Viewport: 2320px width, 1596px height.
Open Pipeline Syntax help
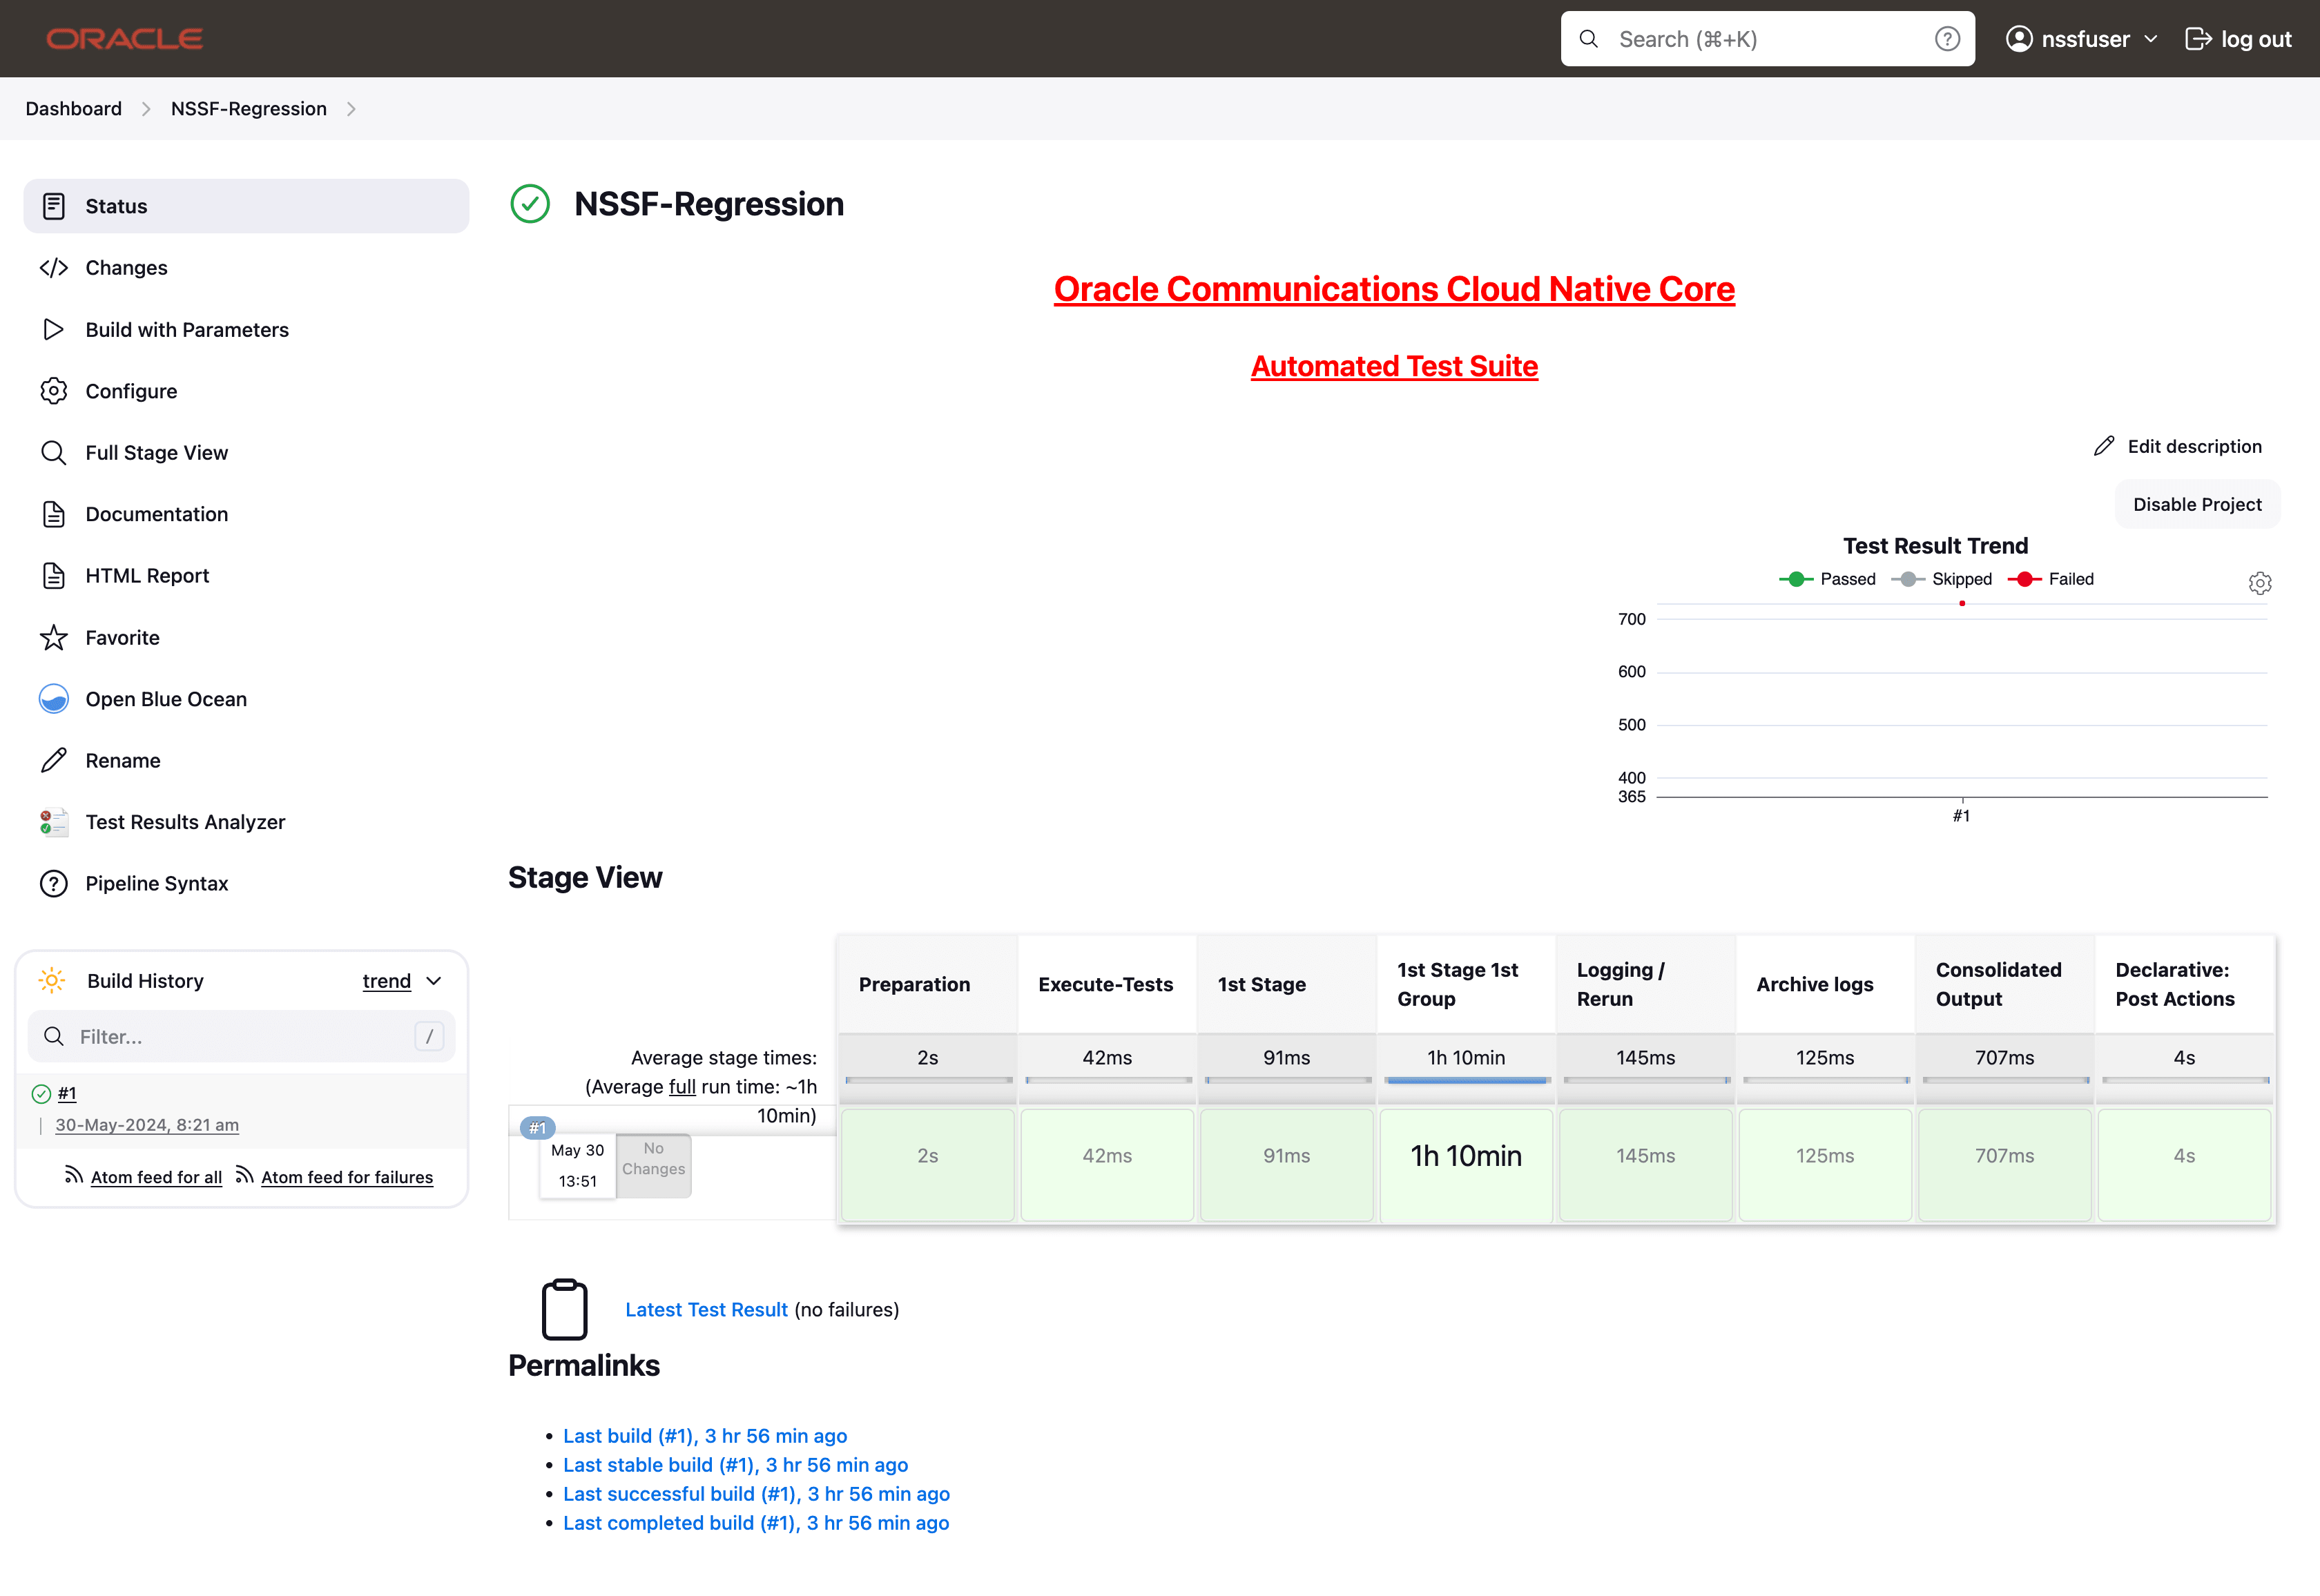156,883
